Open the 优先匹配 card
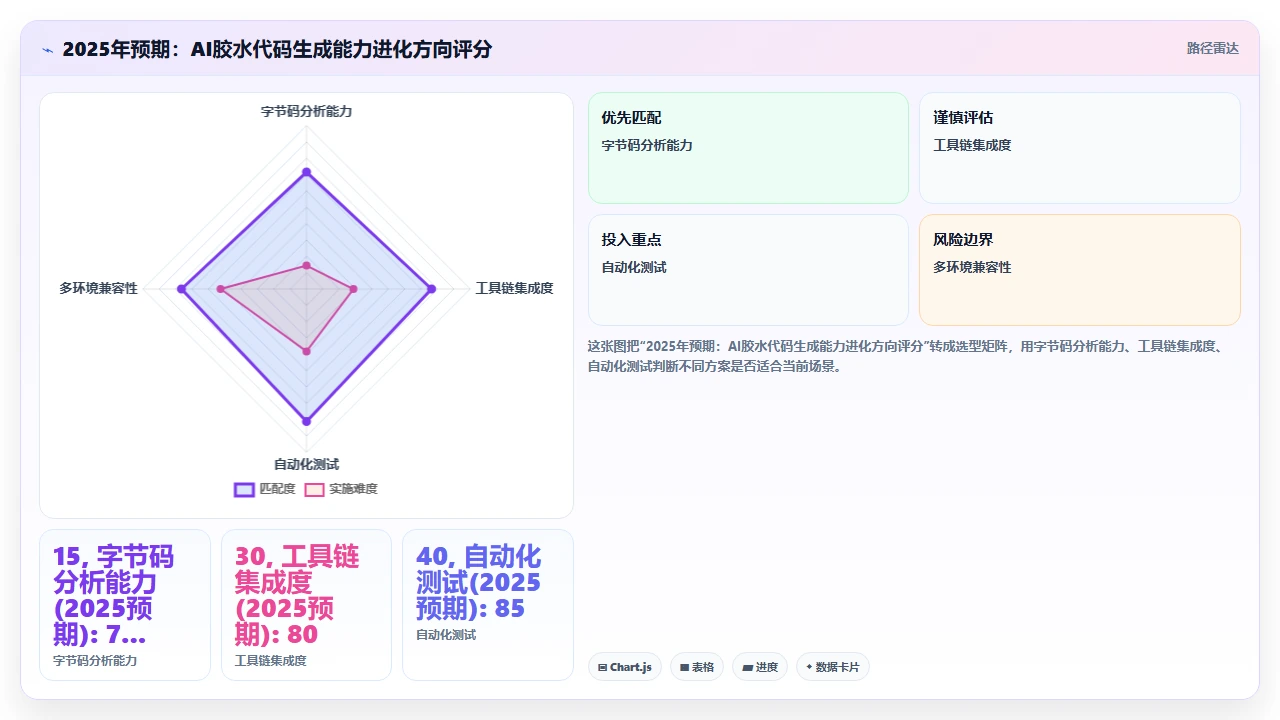This screenshot has height=720, width=1280. [748, 148]
